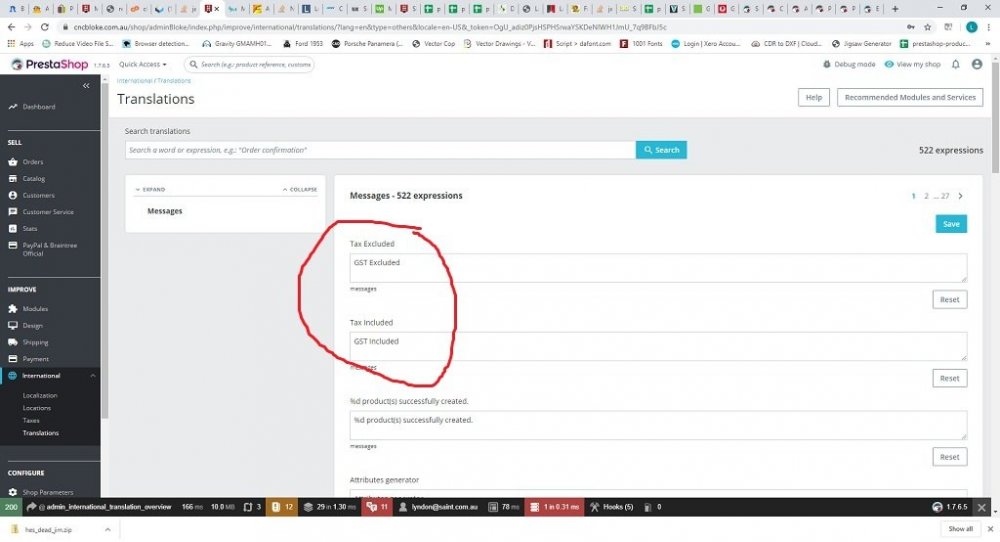Screen dimensions: 1000x542
Task: Collapse the International menu chevron
Action: tap(92, 376)
